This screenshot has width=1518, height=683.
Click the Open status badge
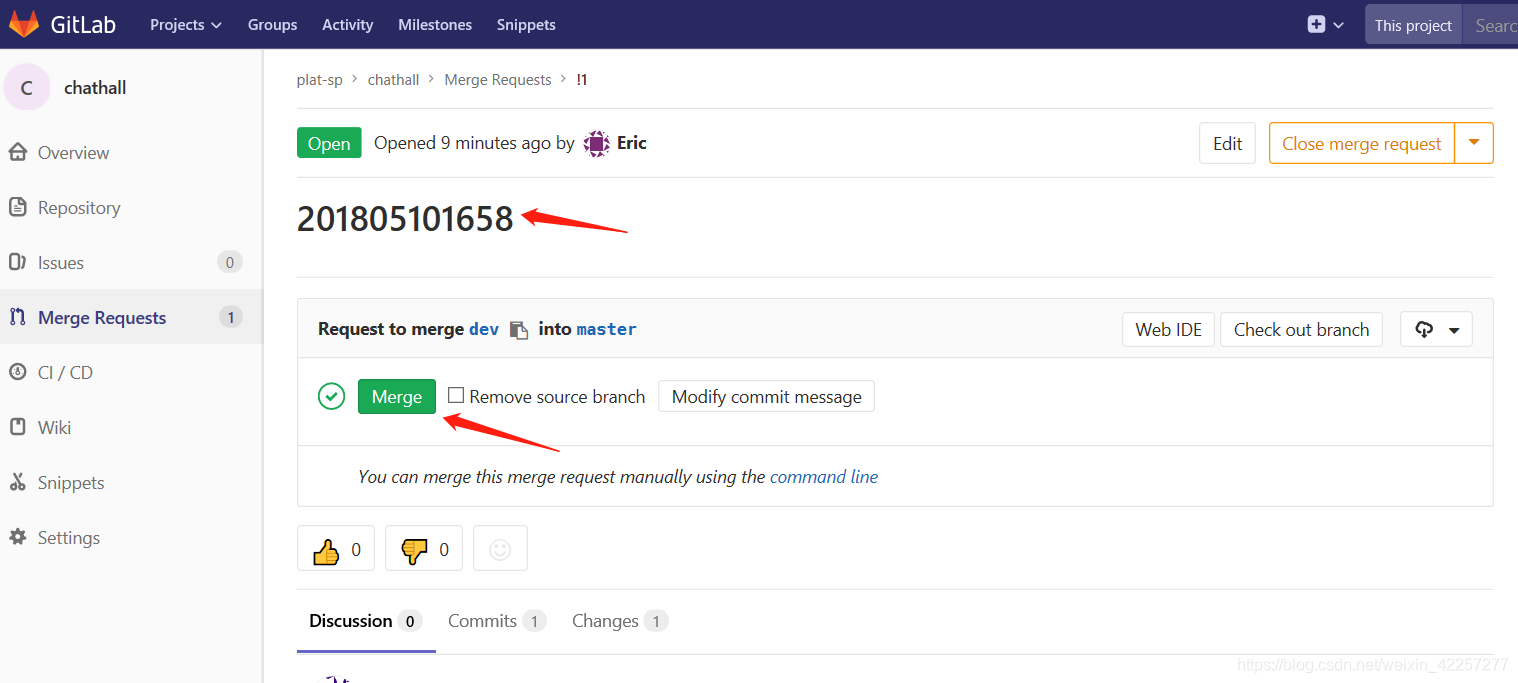point(329,143)
